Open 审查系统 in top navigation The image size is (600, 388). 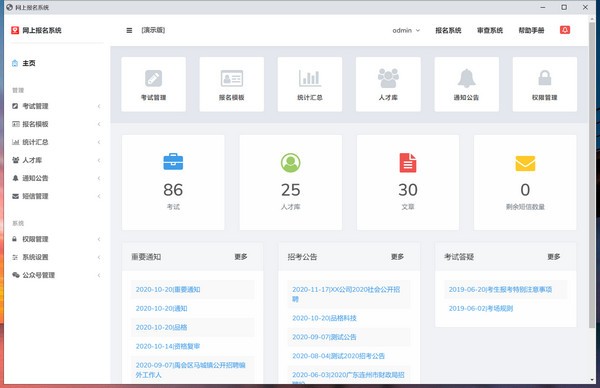click(490, 30)
